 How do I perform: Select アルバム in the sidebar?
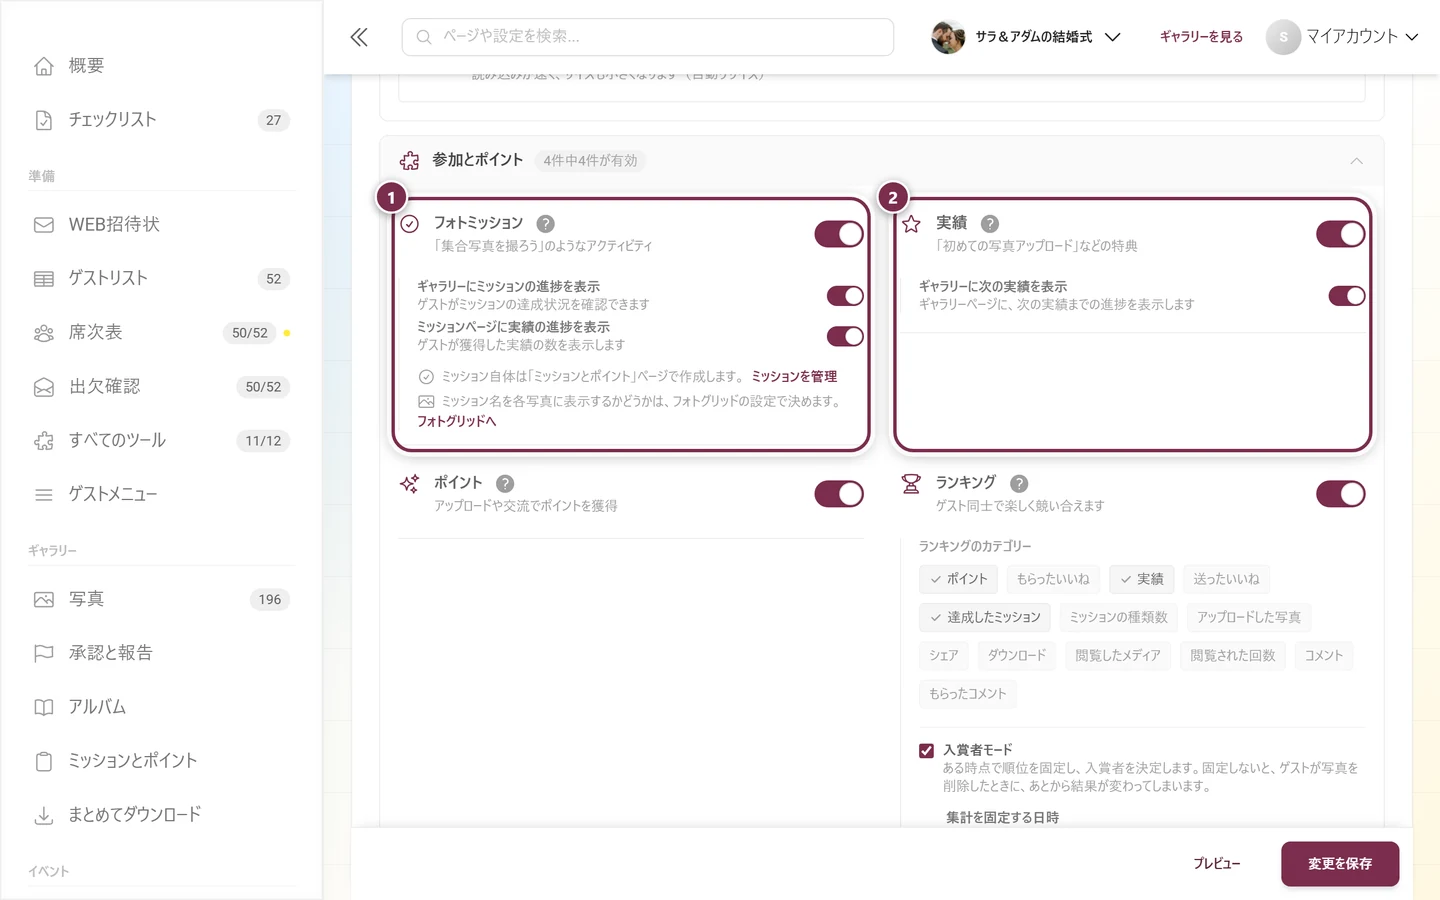[x=161, y=708]
